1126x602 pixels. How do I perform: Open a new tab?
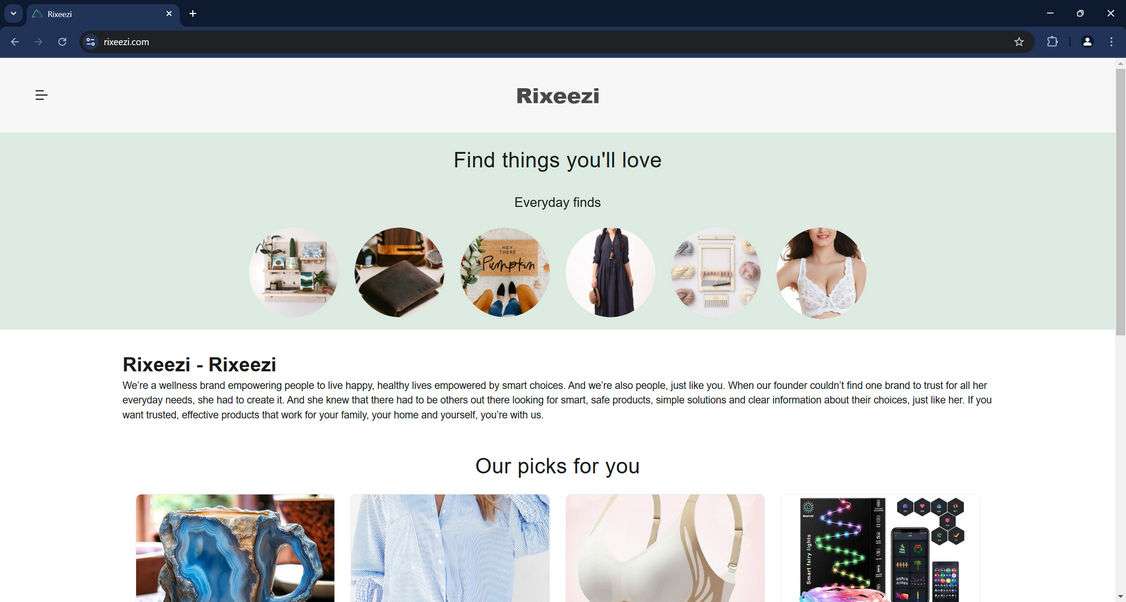click(x=192, y=14)
